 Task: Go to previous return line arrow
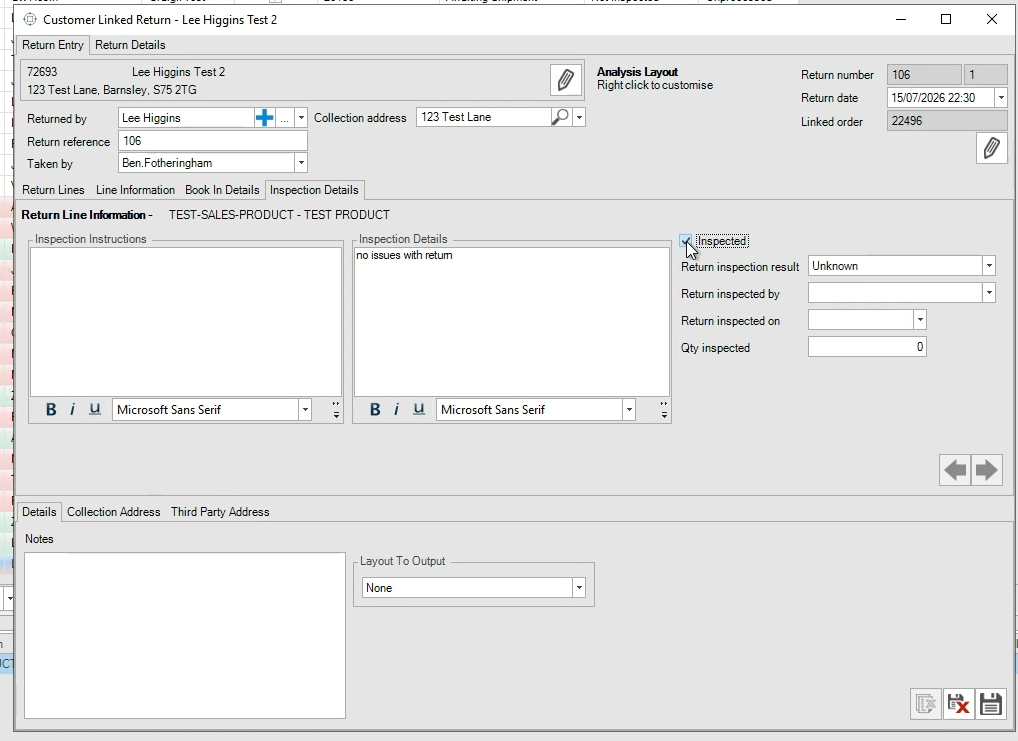tap(955, 470)
